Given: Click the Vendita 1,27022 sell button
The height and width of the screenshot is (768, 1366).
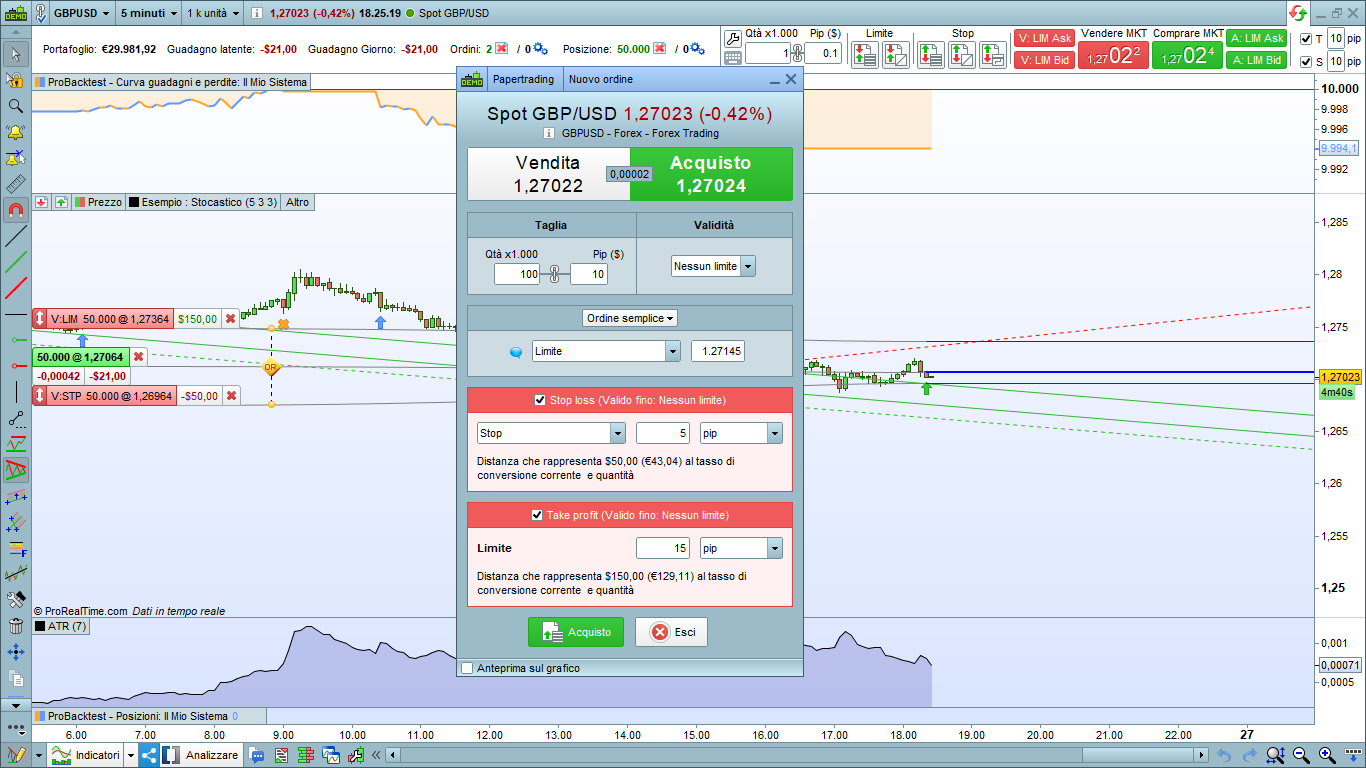Looking at the screenshot, I should [548, 174].
